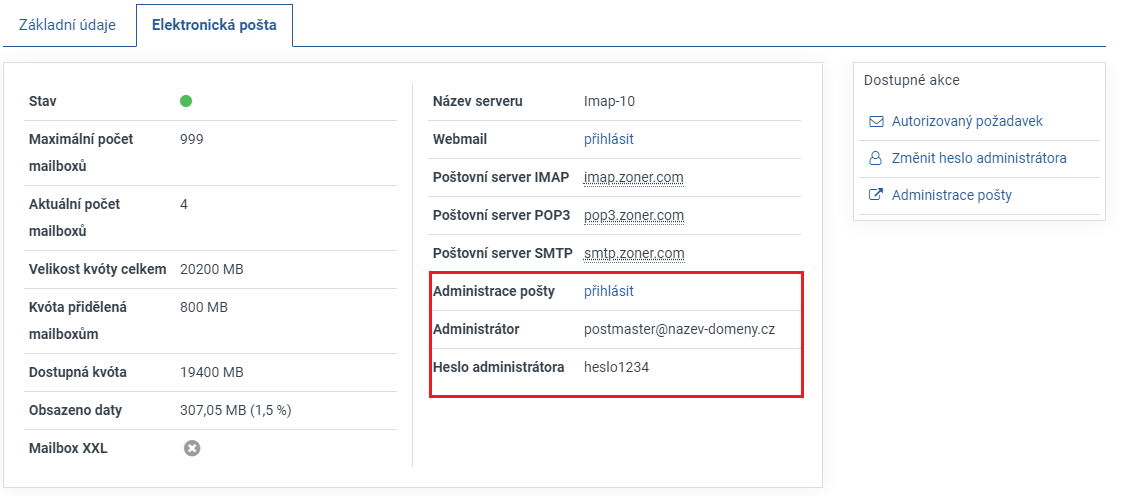Open the Autorizovaný požadavek action
Viewport: 1122px width, 496px height.
(967, 121)
